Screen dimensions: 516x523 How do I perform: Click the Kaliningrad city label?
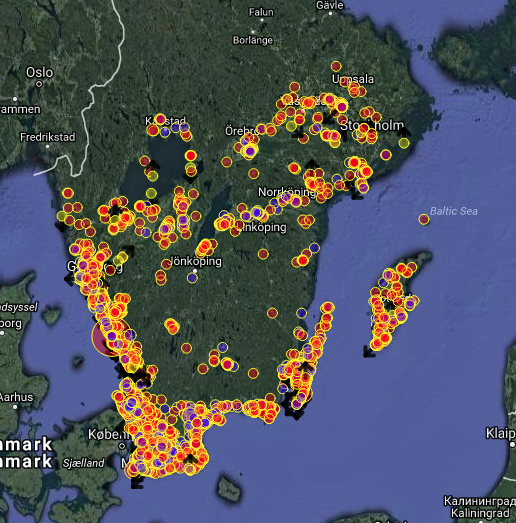(x=480, y=513)
